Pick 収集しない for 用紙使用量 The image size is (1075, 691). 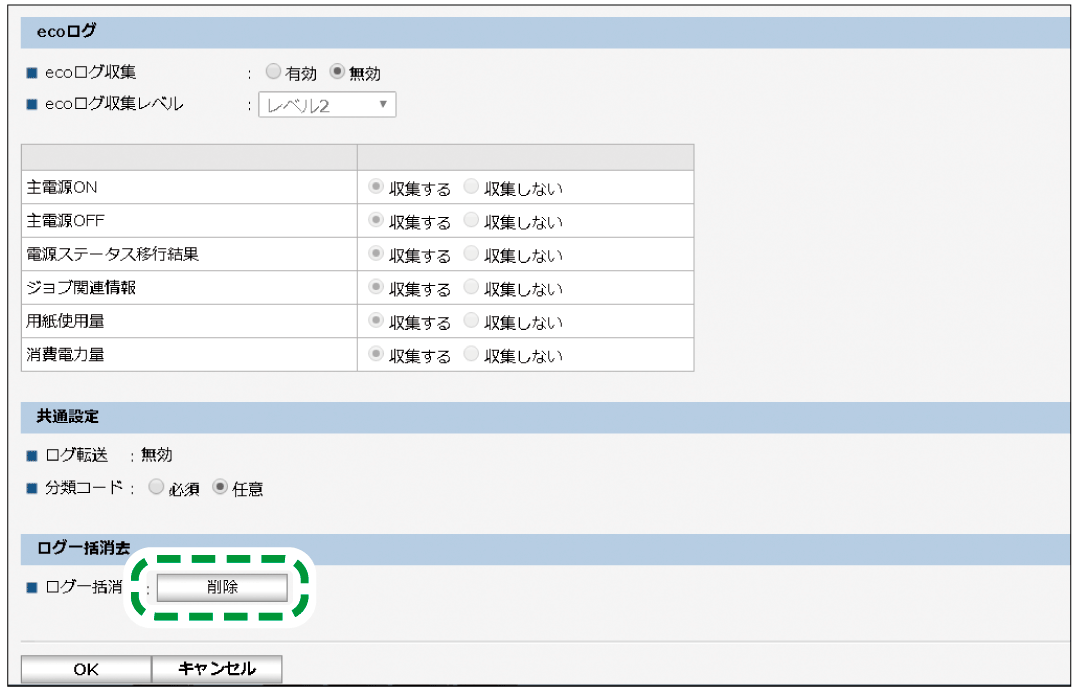472,321
